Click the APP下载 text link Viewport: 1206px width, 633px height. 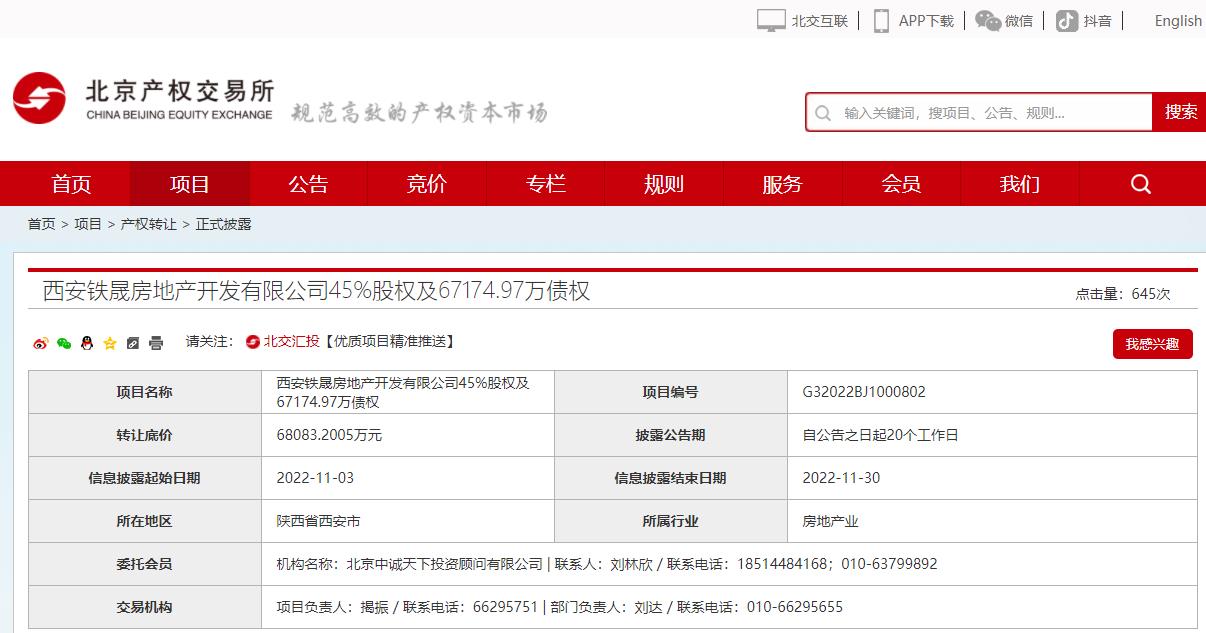click(x=926, y=21)
